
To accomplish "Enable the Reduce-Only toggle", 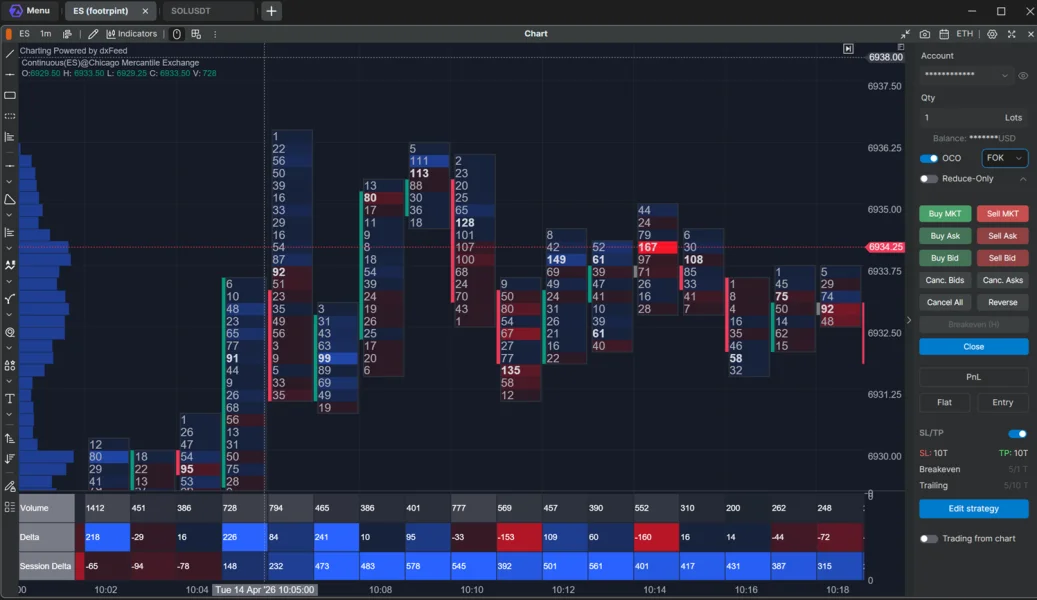I will [x=929, y=179].
